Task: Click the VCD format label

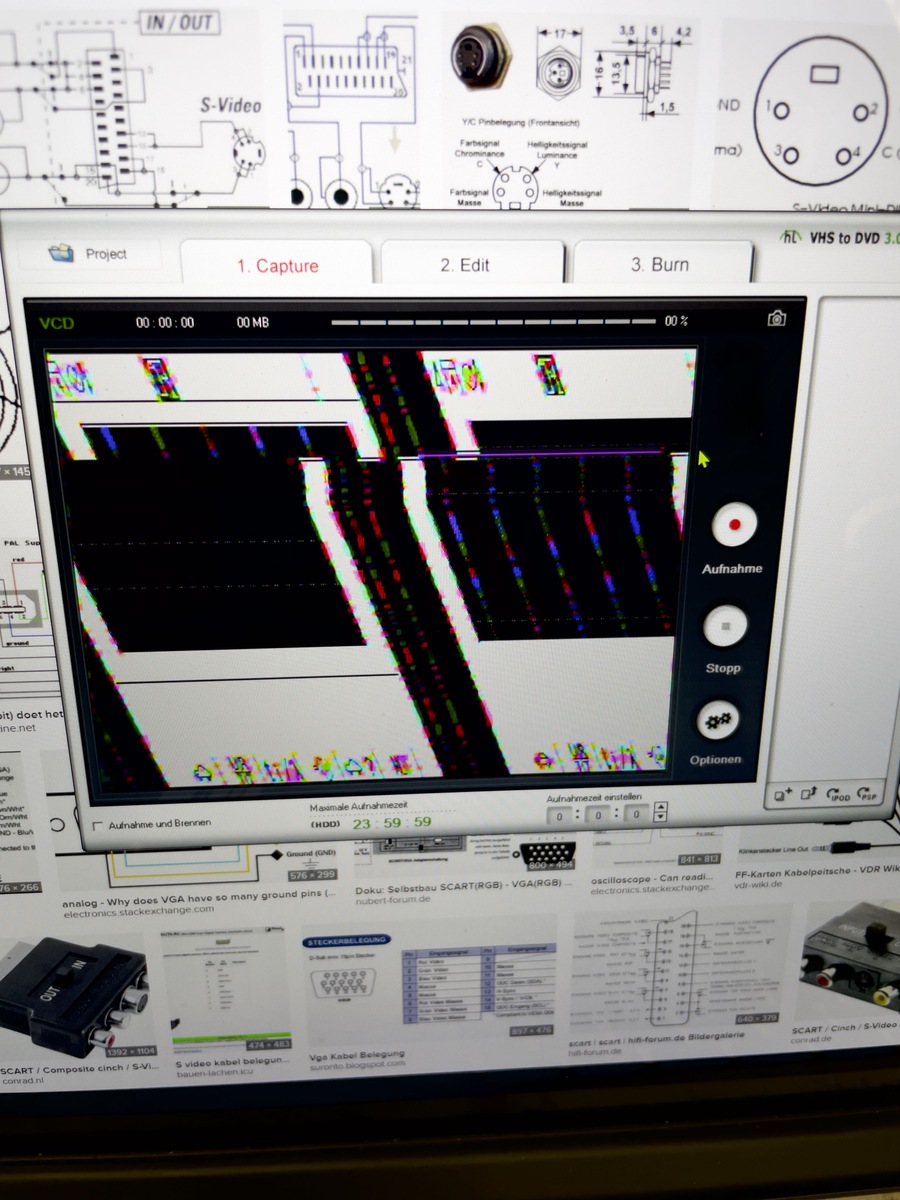Action: coord(56,323)
